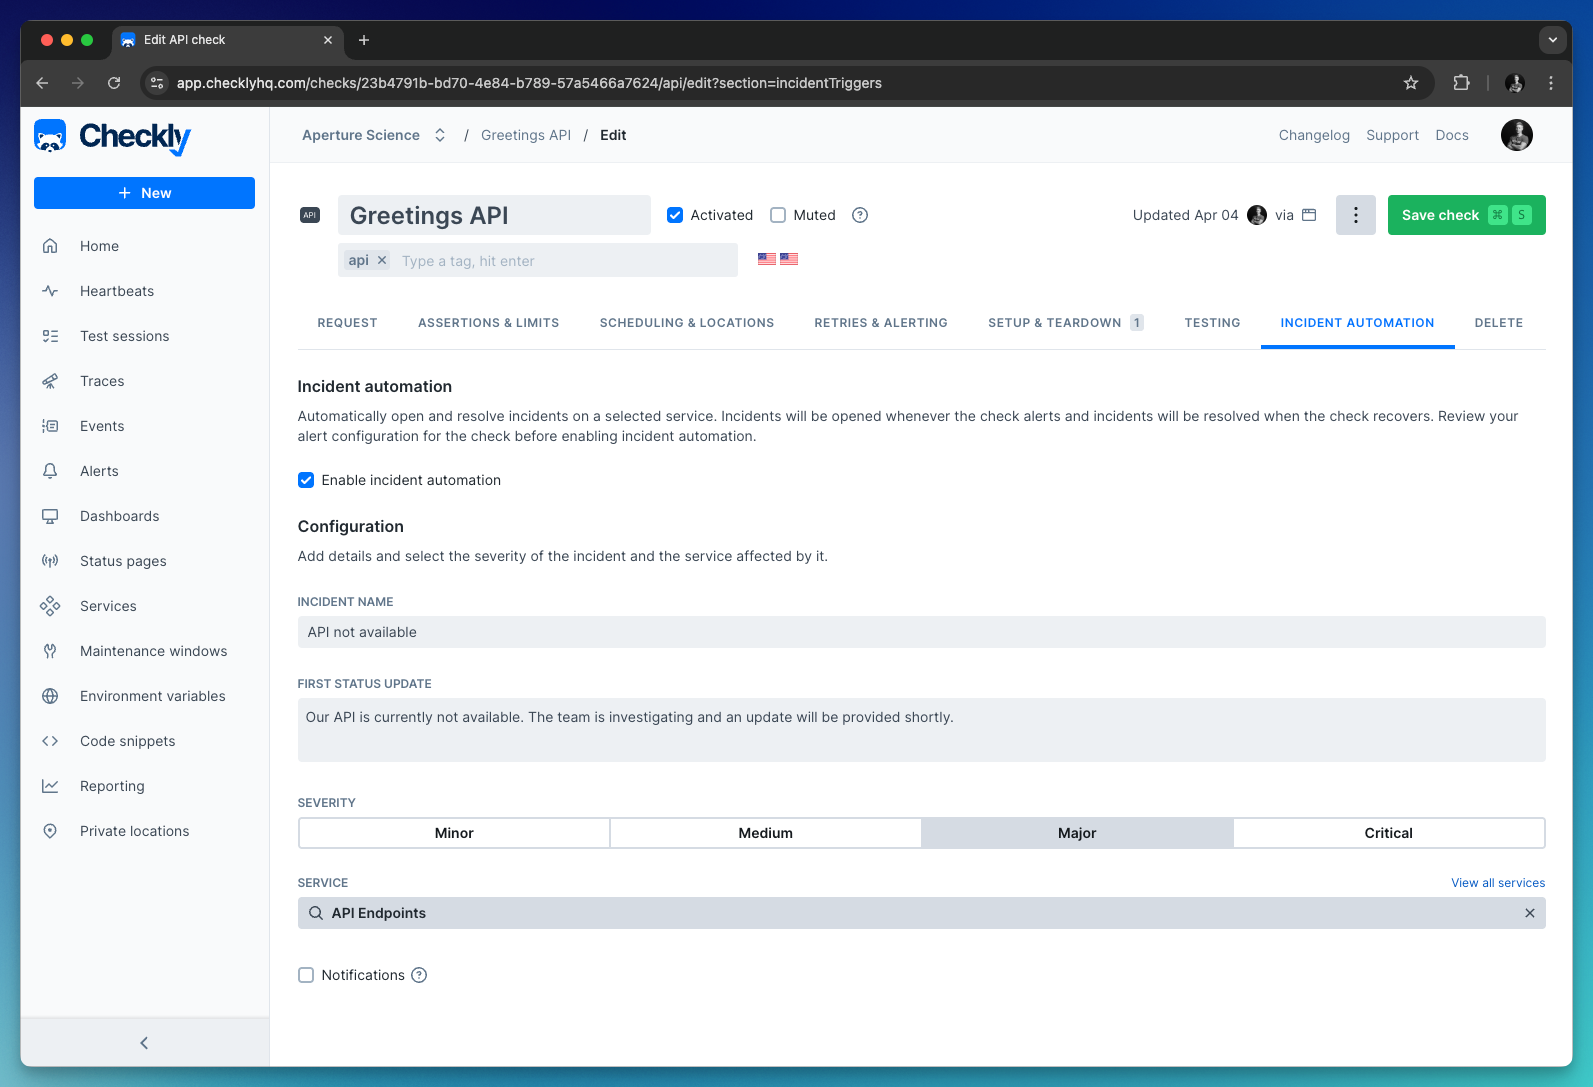Switch to Retries & Alerting tab

880,323
